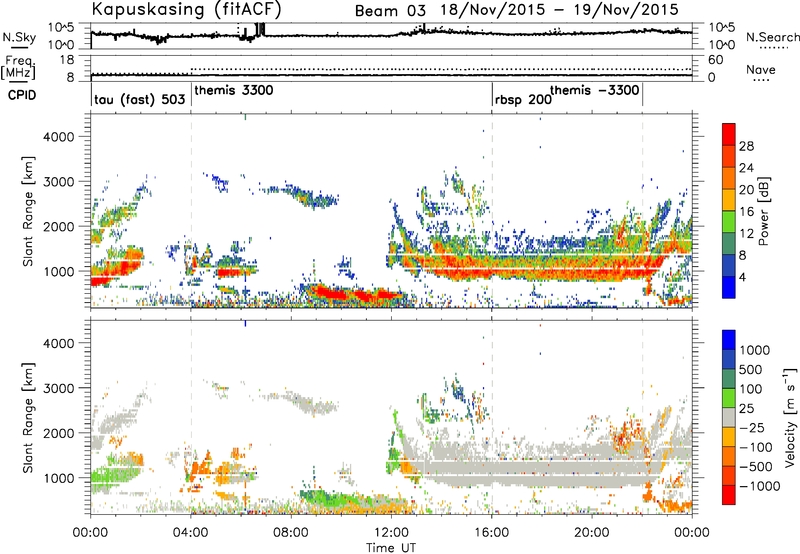The width and height of the screenshot is (800, 554).
Task: Click the '60' tick on the Nave axis
Action: (716, 60)
